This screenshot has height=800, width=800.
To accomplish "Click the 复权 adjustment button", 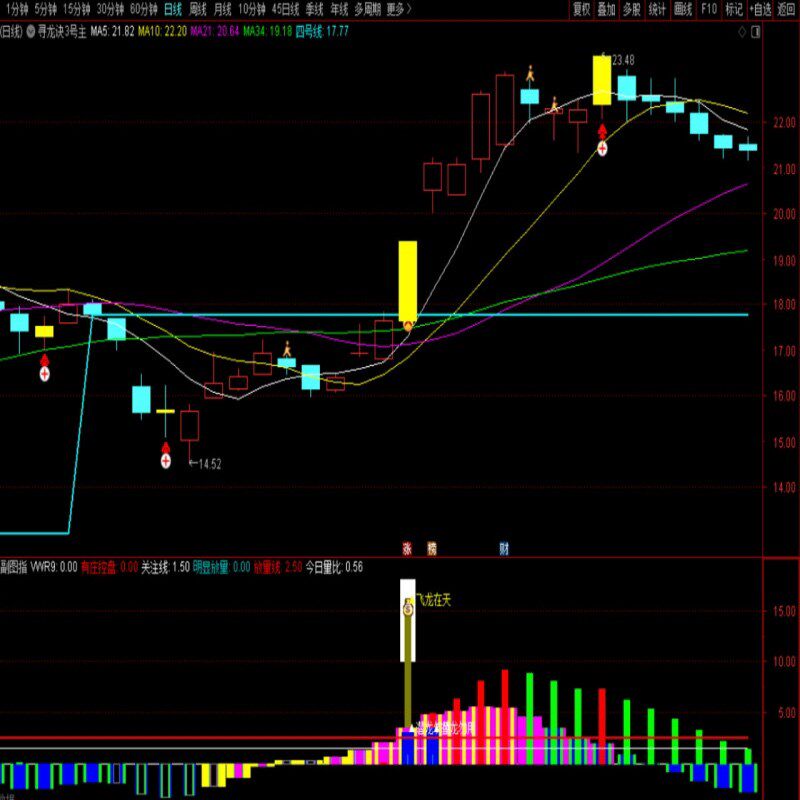I will (x=582, y=9).
